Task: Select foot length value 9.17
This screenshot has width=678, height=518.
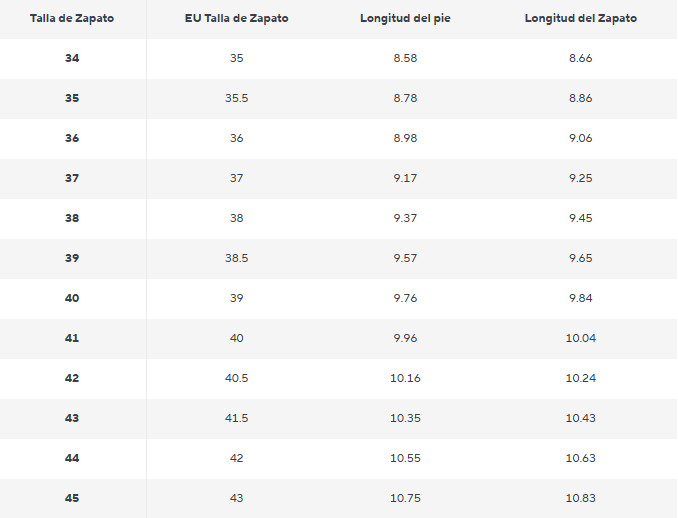Action: (x=405, y=178)
